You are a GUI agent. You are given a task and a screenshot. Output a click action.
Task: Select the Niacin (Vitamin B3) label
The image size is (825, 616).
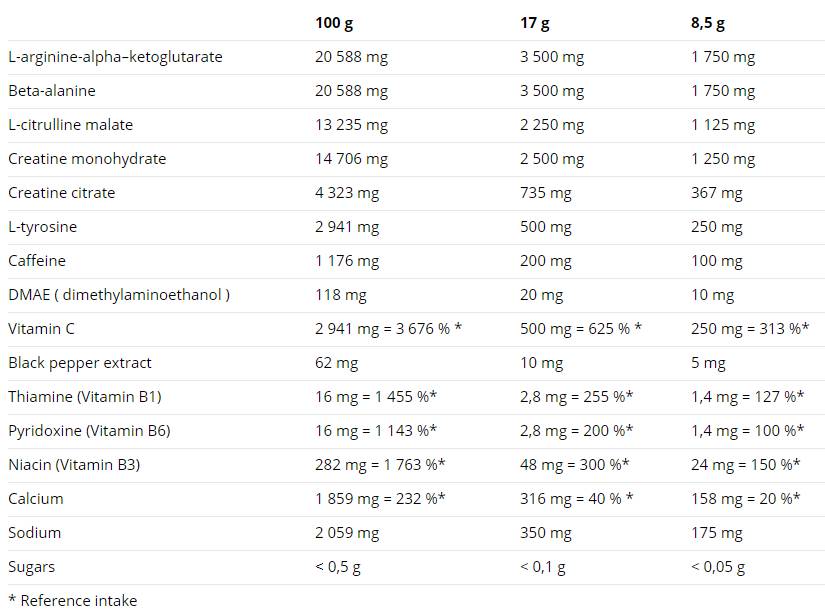[74, 465]
